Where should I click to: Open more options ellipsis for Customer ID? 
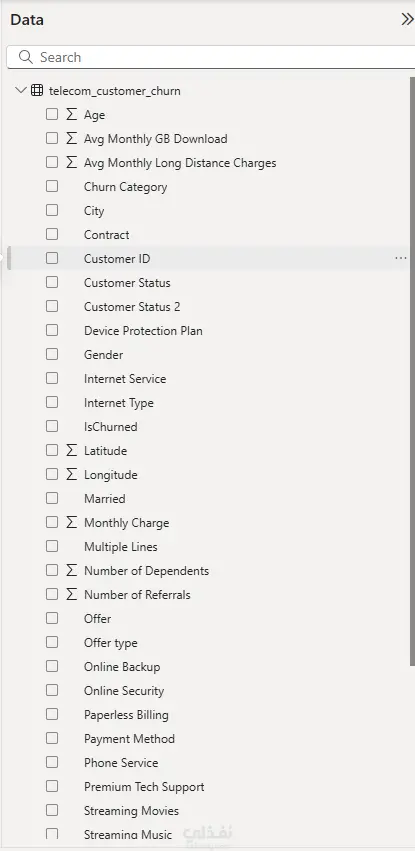pos(401,258)
